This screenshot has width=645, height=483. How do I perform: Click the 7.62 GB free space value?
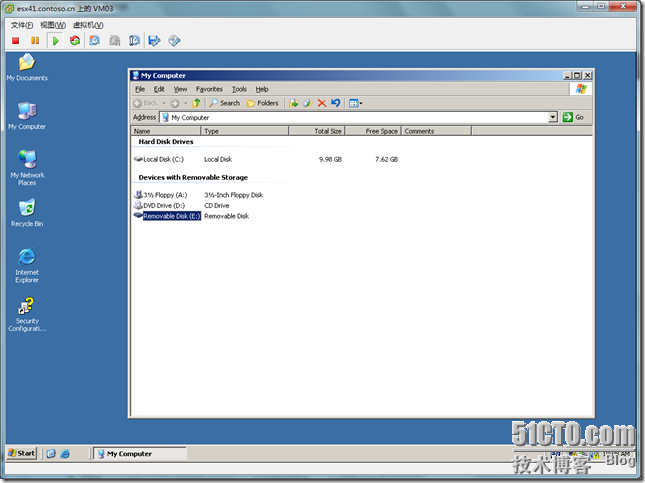(x=386, y=160)
